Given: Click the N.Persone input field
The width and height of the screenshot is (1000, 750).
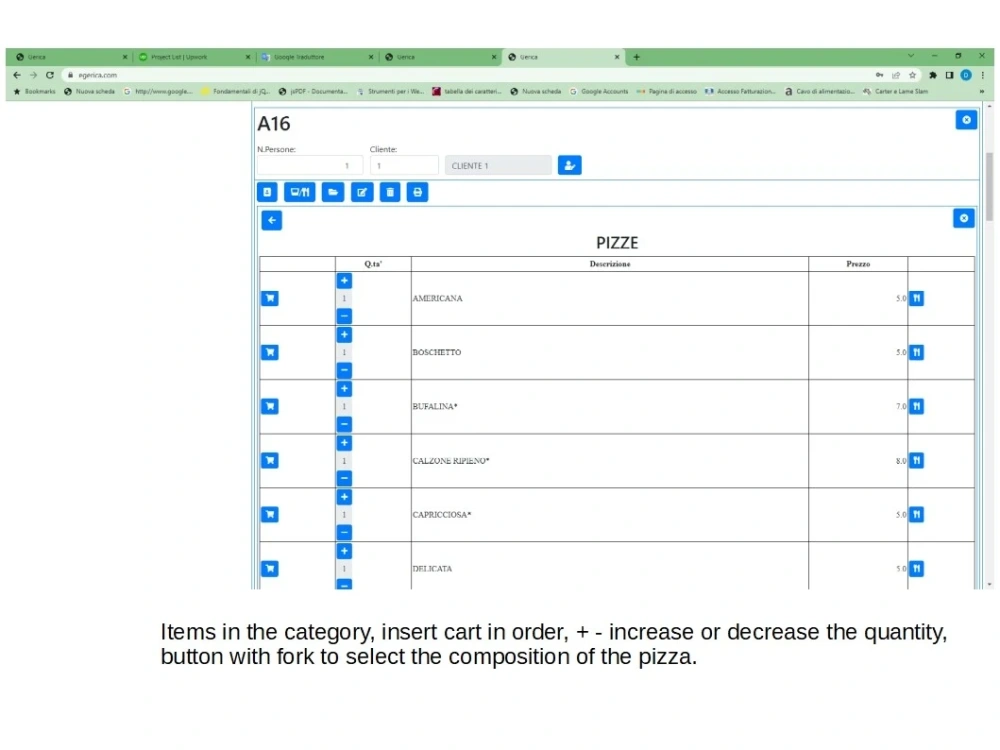Looking at the screenshot, I should click(x=310, y=165).
